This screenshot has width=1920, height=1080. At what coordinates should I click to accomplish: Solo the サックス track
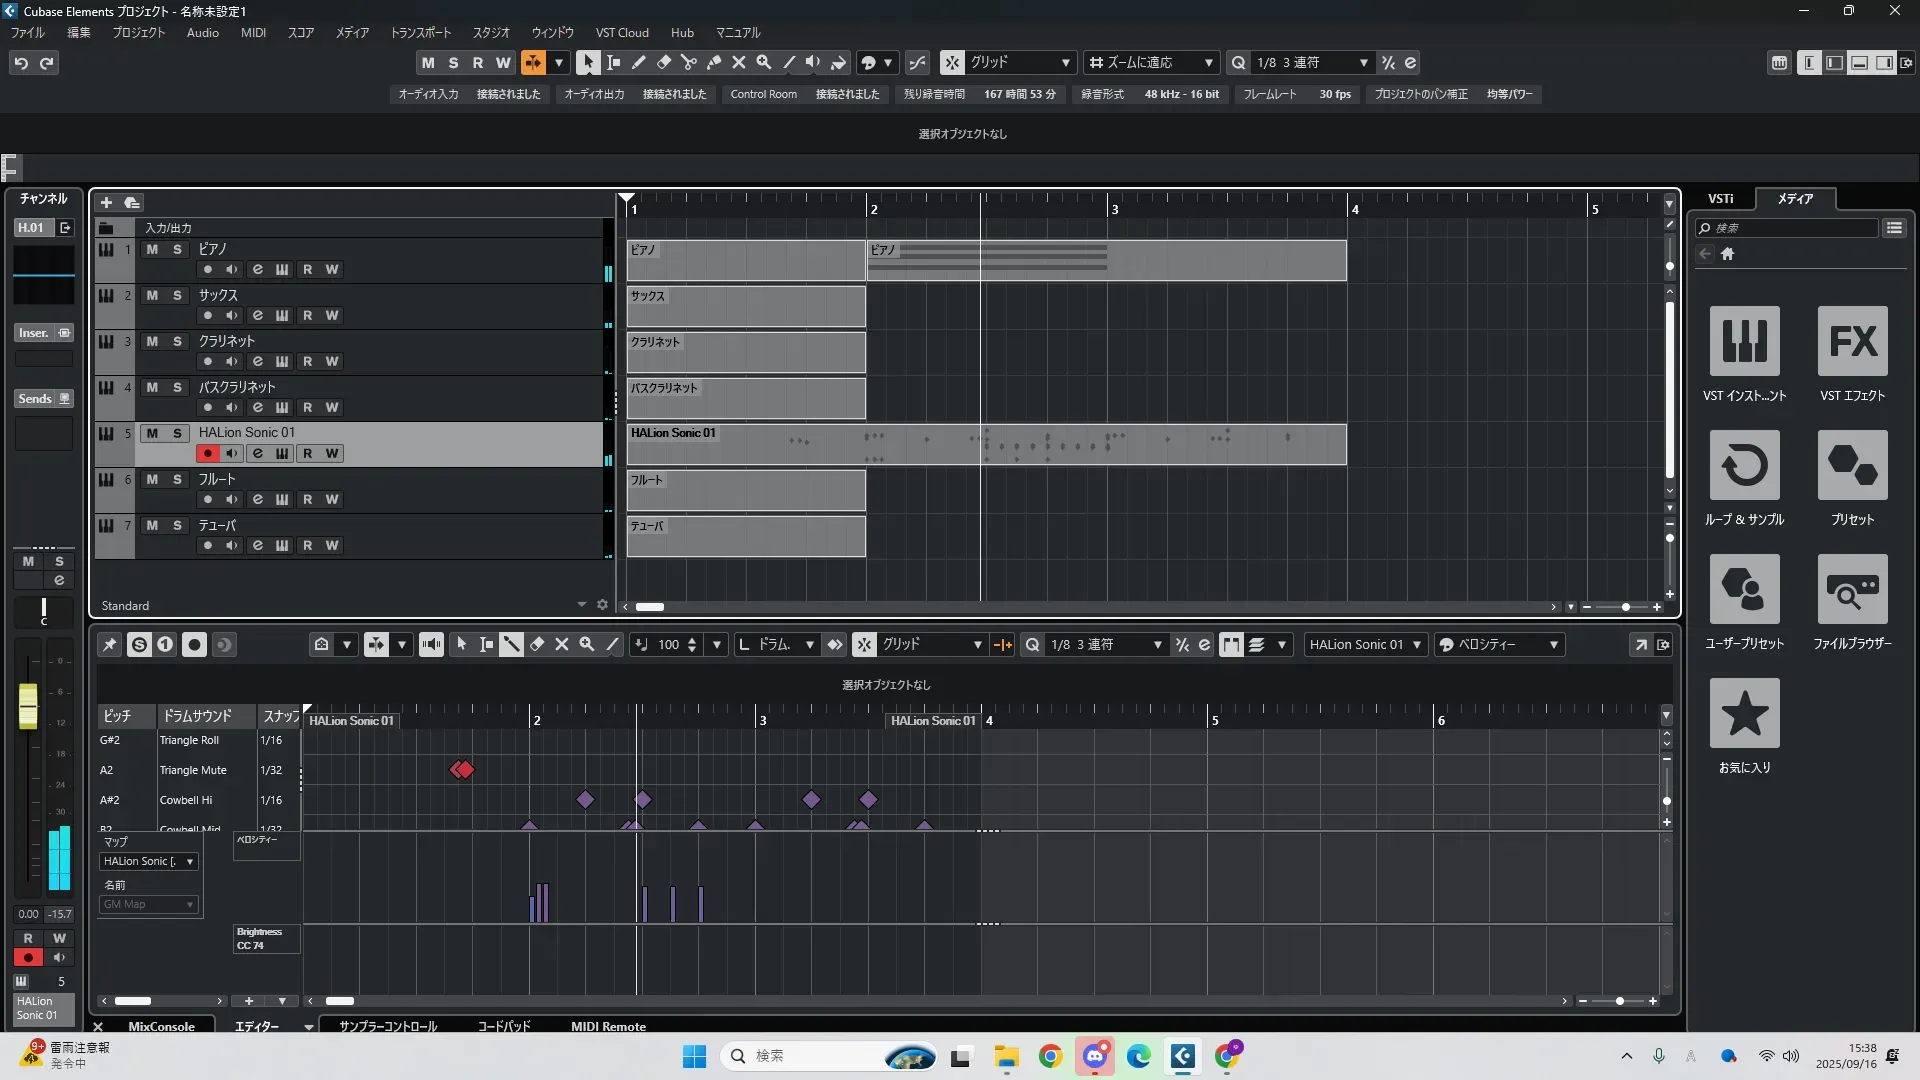pyautogui.click(x=177, y=295)
